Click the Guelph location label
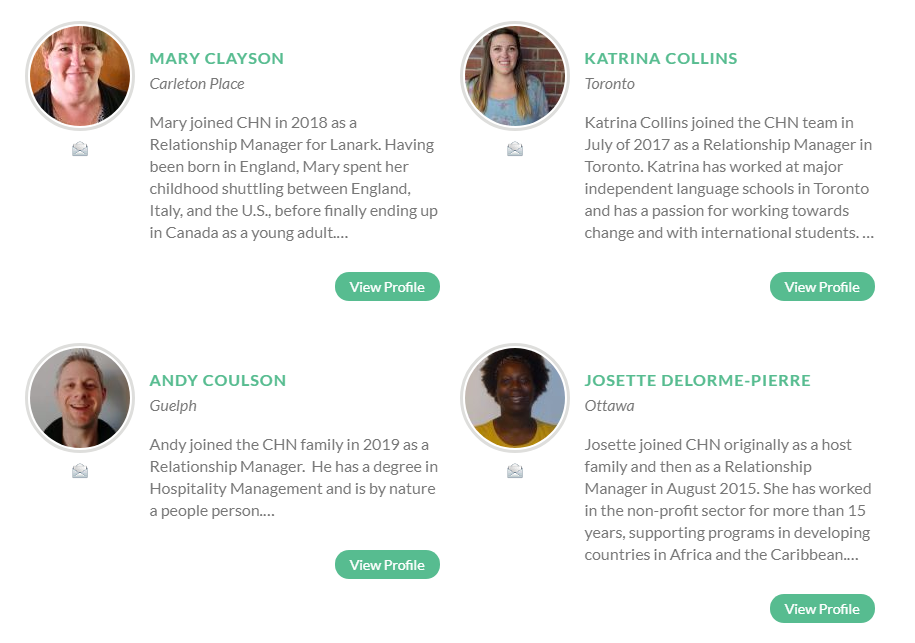 pos(173,406)
